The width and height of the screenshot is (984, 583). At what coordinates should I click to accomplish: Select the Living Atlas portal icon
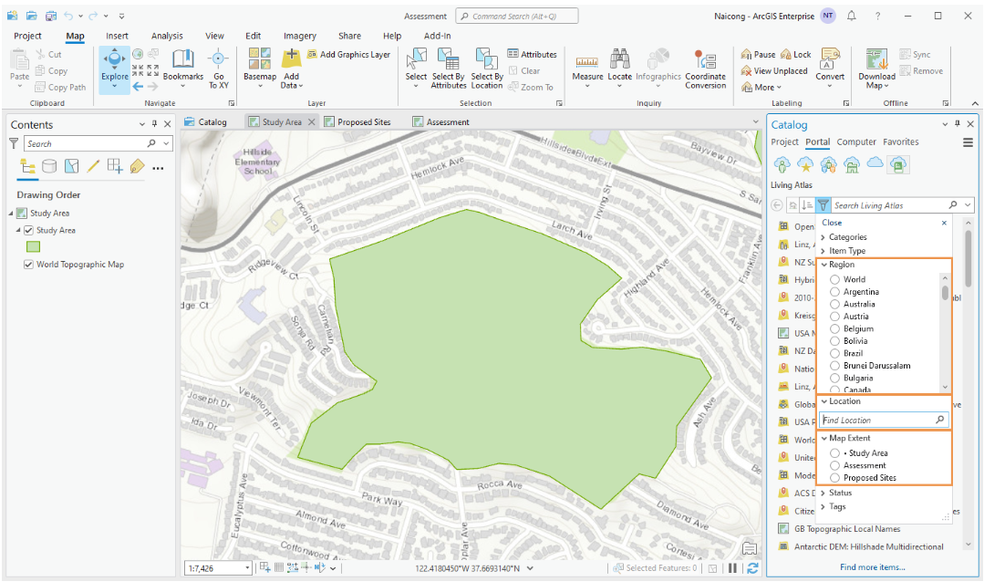tap(898, 164)
